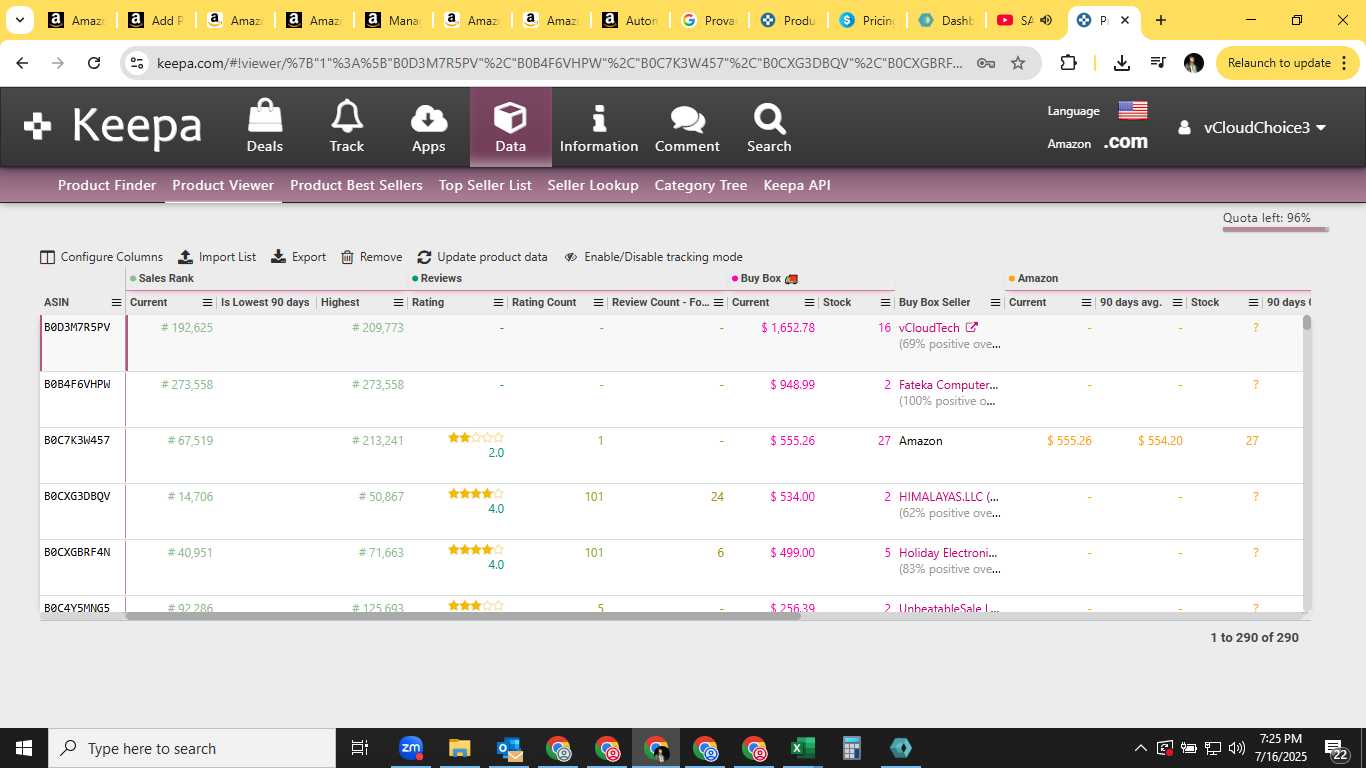Open the Information section
1366x768 pixels.
click(599, 126)
